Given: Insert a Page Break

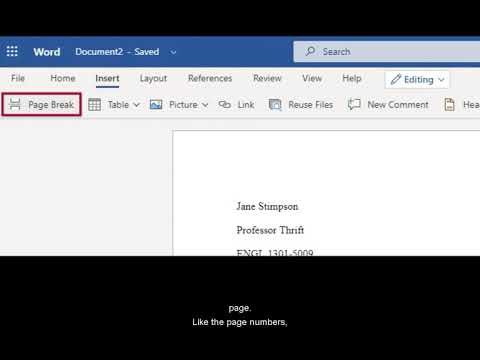Looking at the screenshot, I should point(41,105).
